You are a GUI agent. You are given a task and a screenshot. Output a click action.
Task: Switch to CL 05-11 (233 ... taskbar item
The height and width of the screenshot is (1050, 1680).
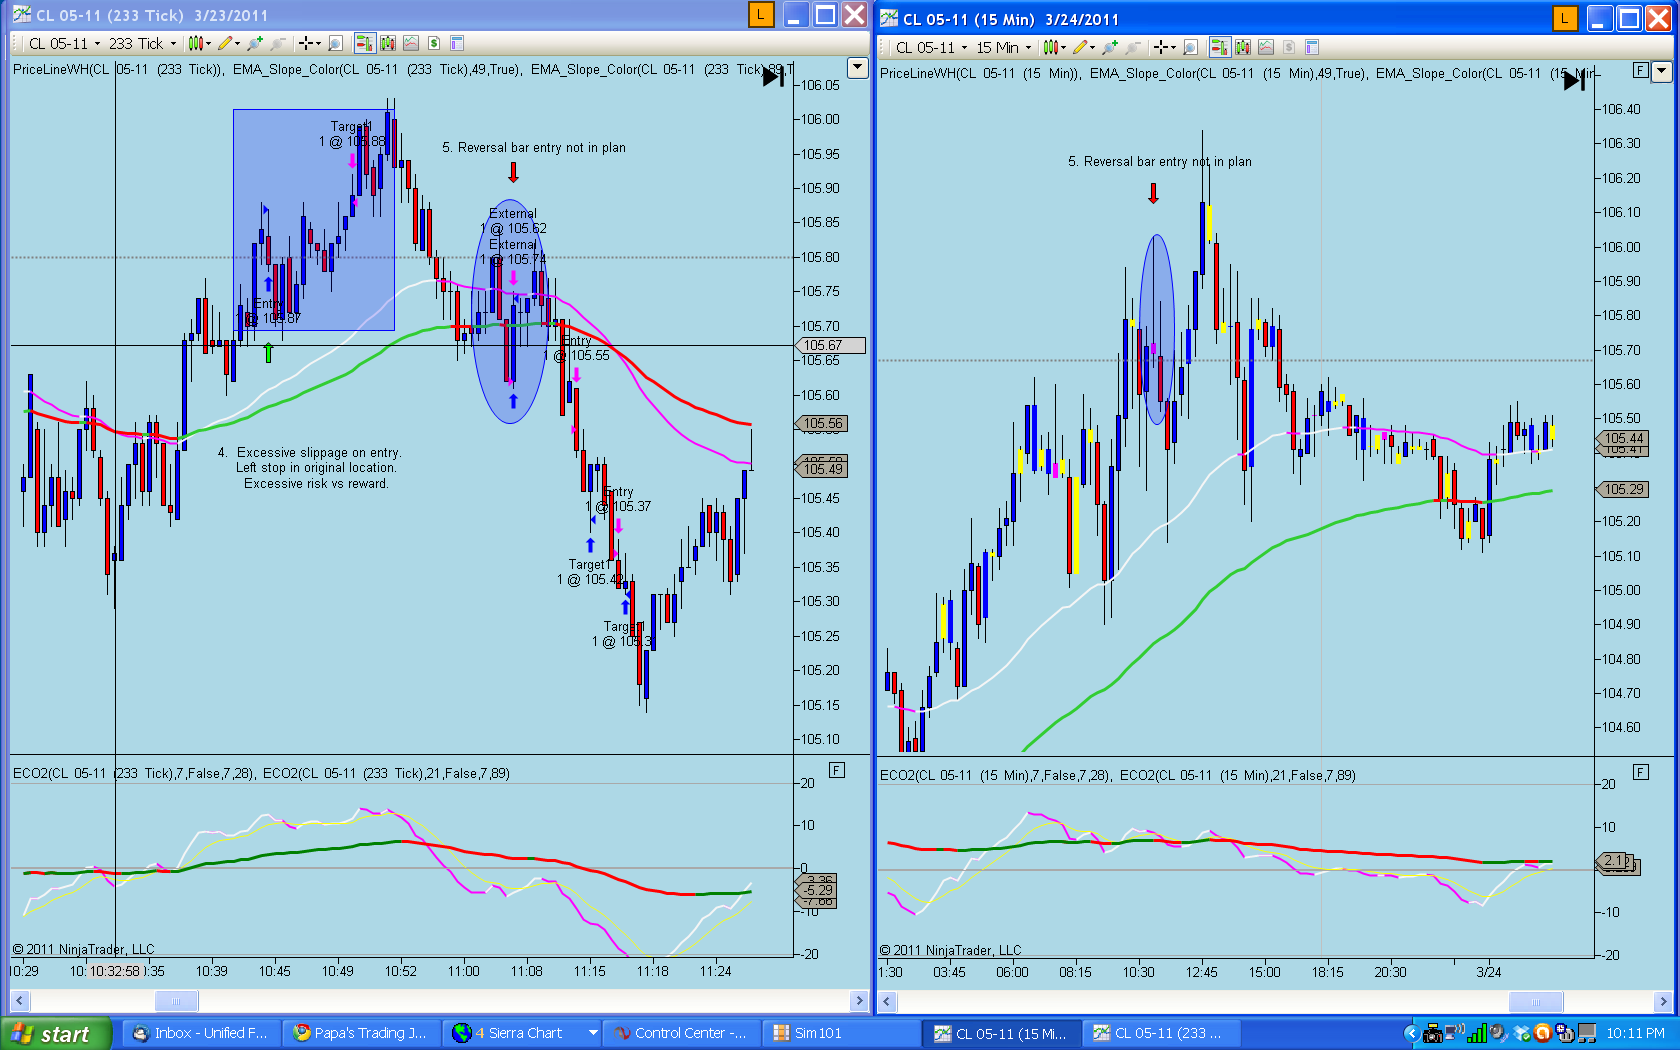[1162, 1033]
